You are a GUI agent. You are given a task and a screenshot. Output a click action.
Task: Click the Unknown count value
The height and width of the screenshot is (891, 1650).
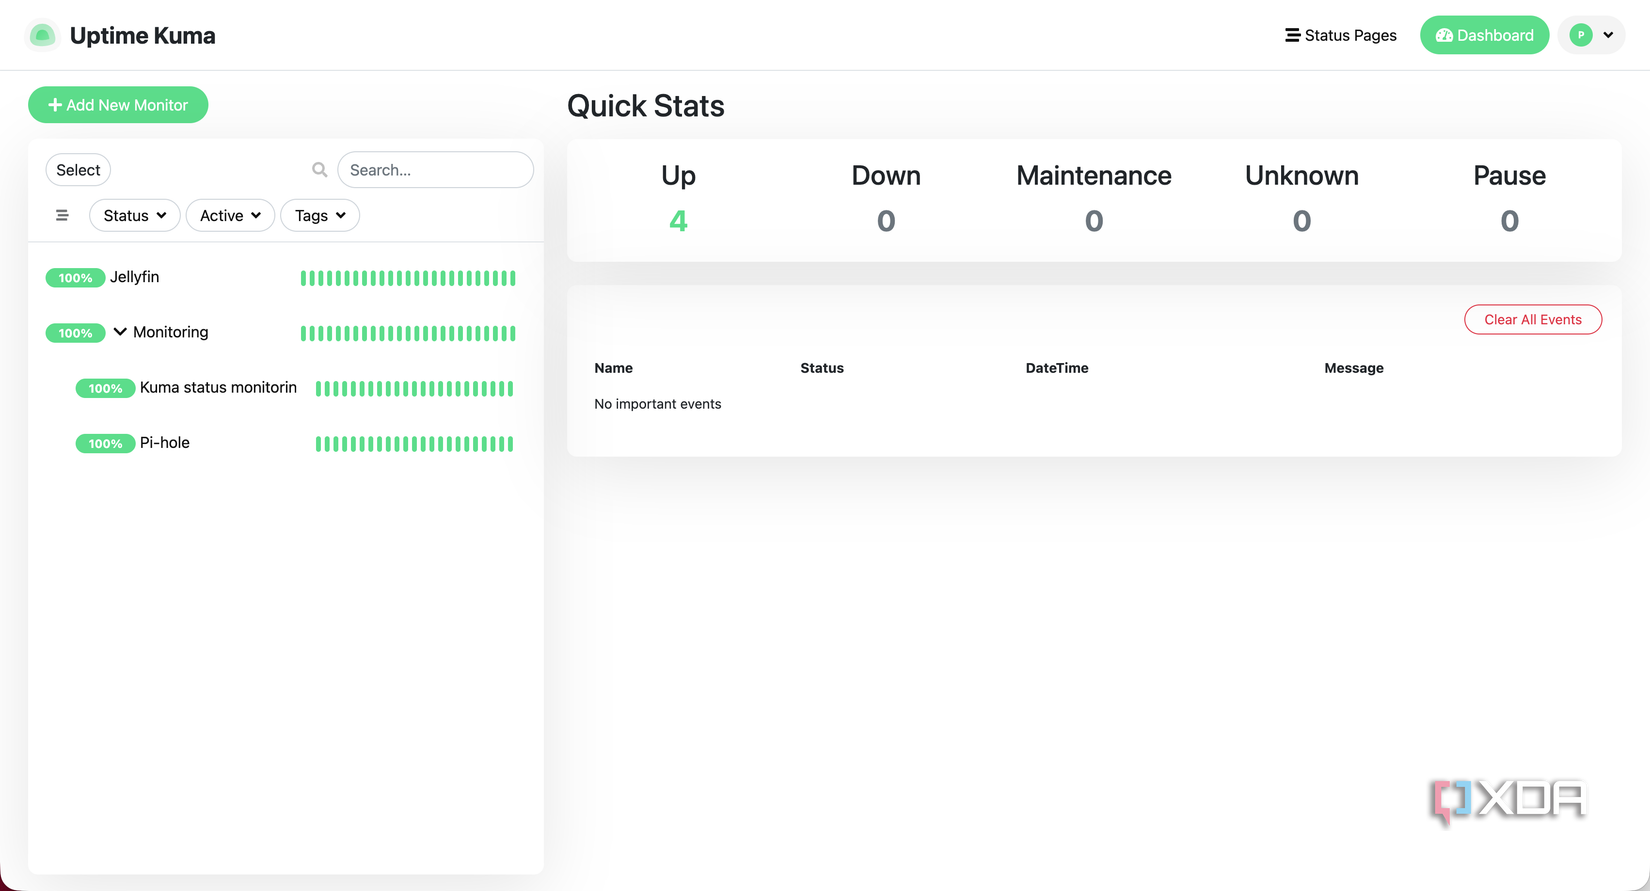click(x=1302, y=221)
